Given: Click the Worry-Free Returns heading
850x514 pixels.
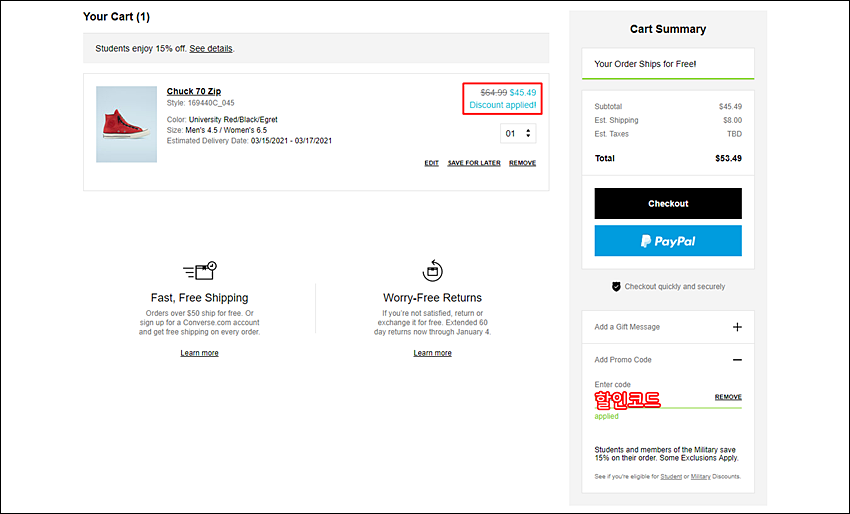Looking at the screenshot, I should click(432, 298).
